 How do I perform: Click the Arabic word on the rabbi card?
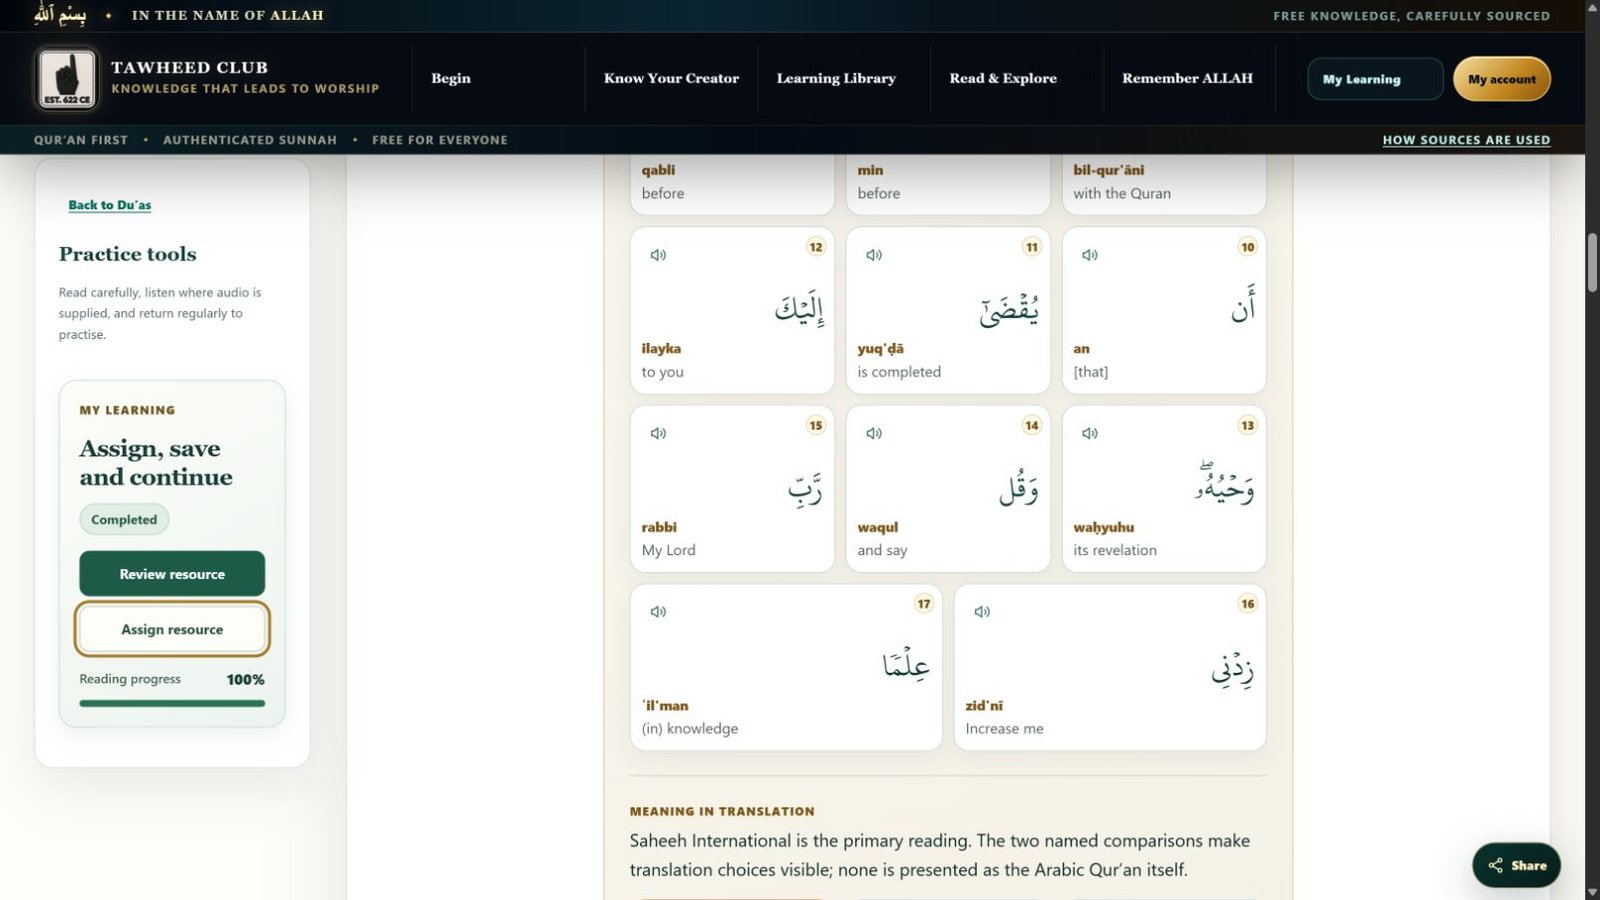(805, 488)
